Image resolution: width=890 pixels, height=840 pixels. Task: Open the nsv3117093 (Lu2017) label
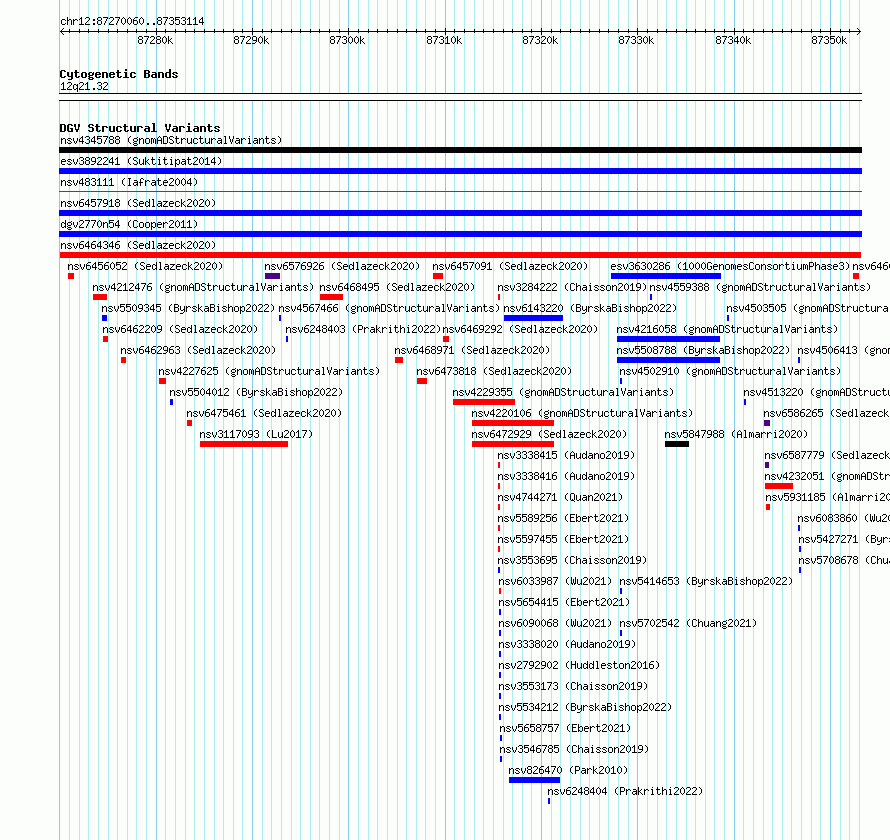coord(256,434)
